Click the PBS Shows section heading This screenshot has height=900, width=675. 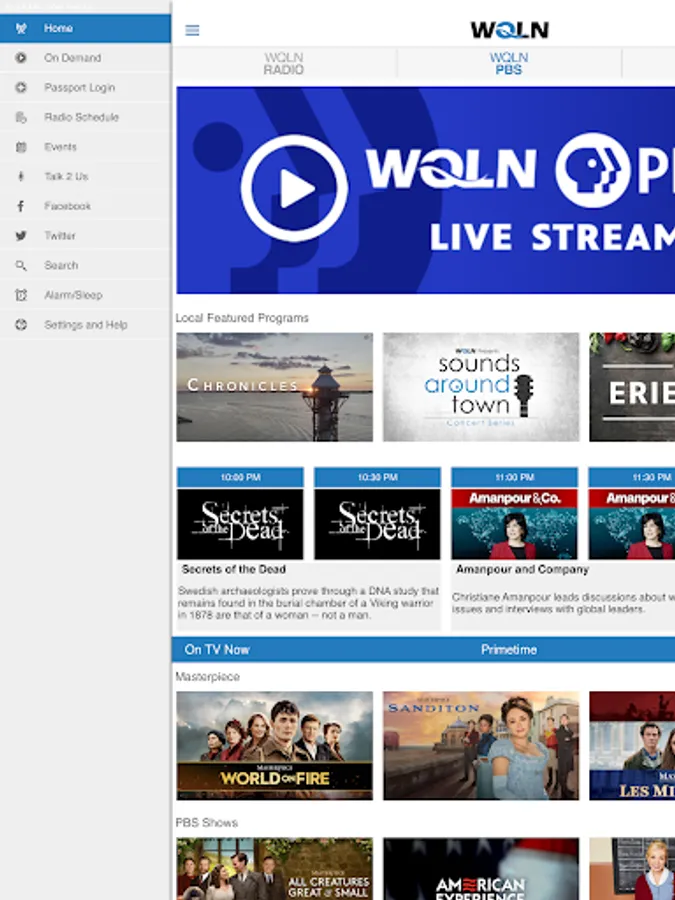tap(207, 823)
